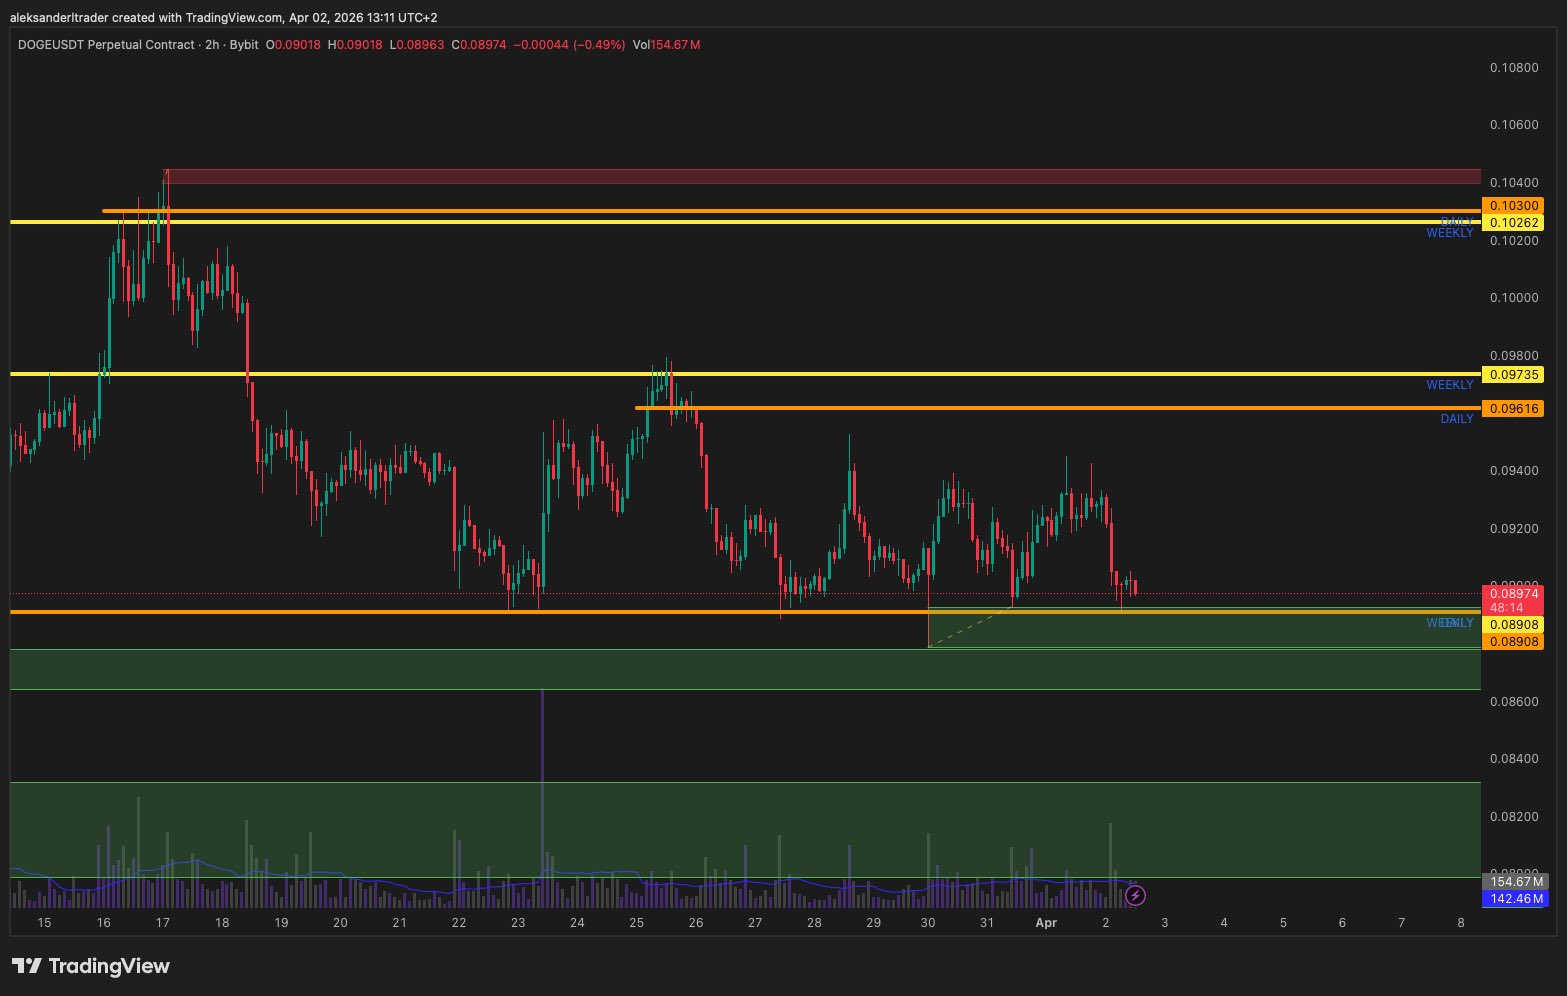Click the red current price label 0.08974
The height and width of the screenshot is (996, 1567).
(x=1514, y=594)
